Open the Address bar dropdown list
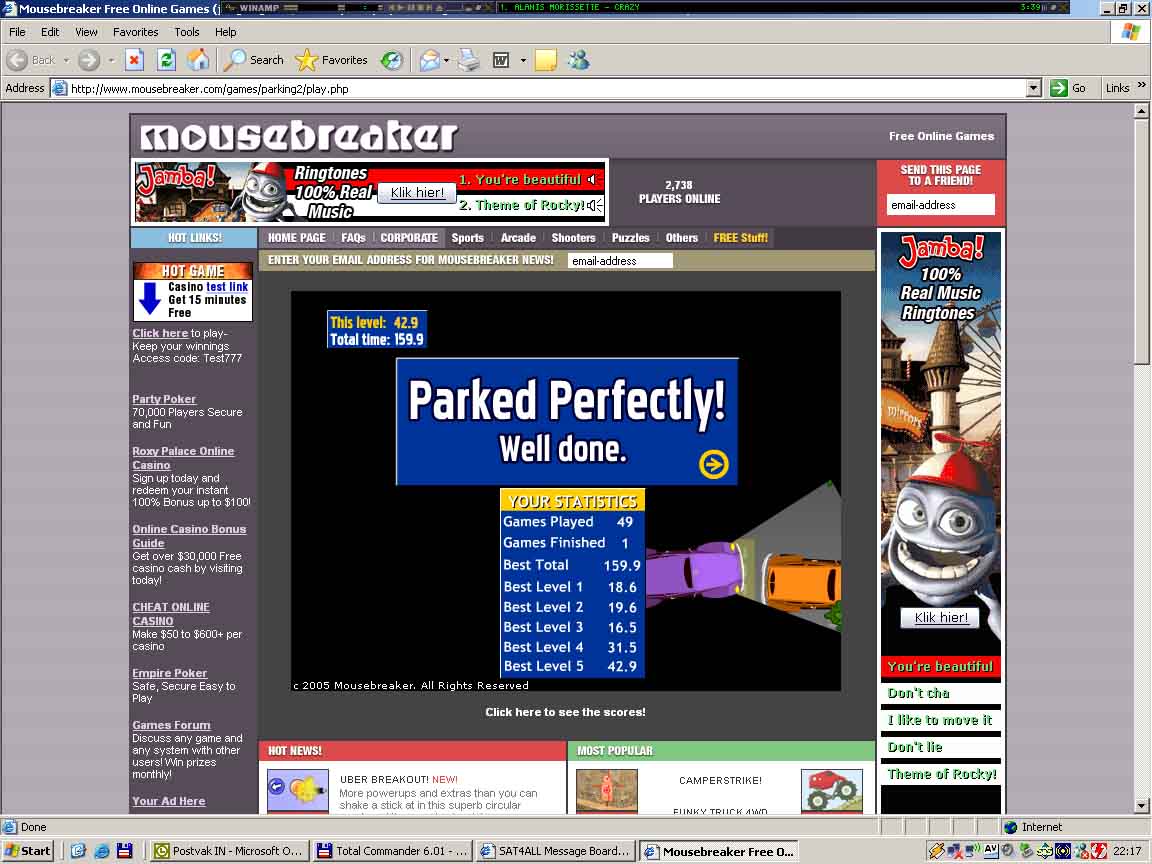 (1033, 89)
